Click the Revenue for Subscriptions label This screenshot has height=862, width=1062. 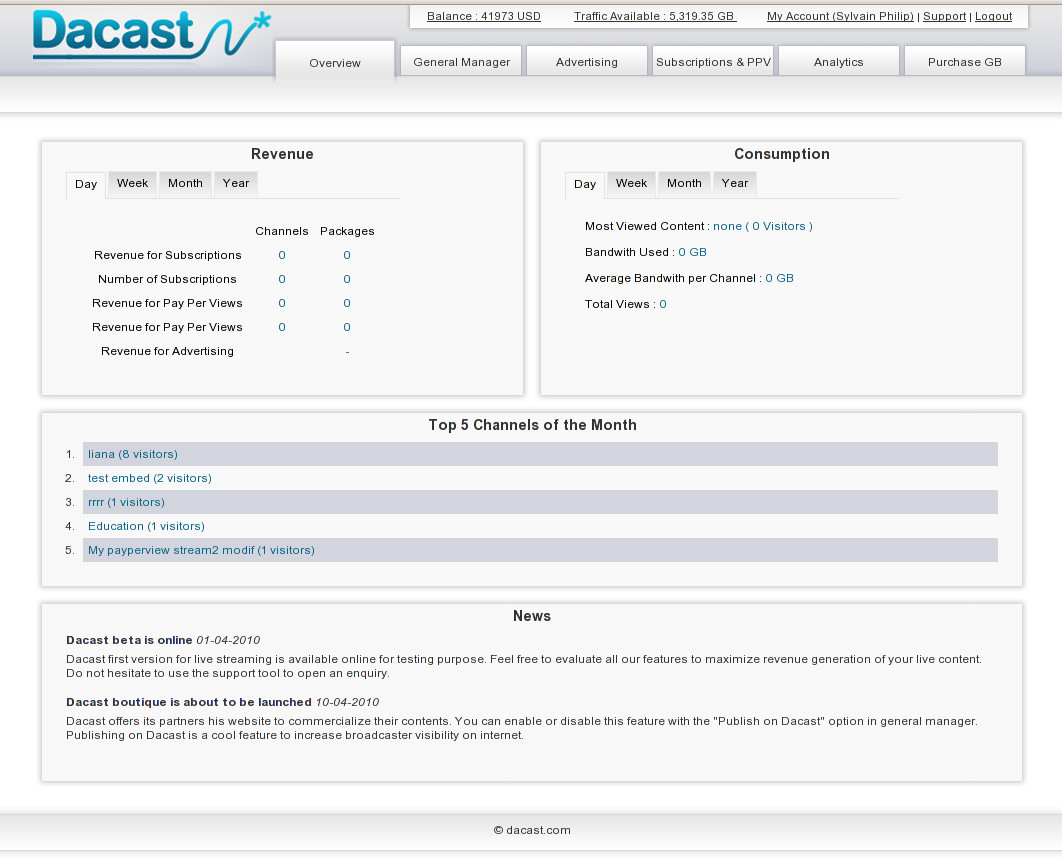pyautogui.click(x=167, y=255)
